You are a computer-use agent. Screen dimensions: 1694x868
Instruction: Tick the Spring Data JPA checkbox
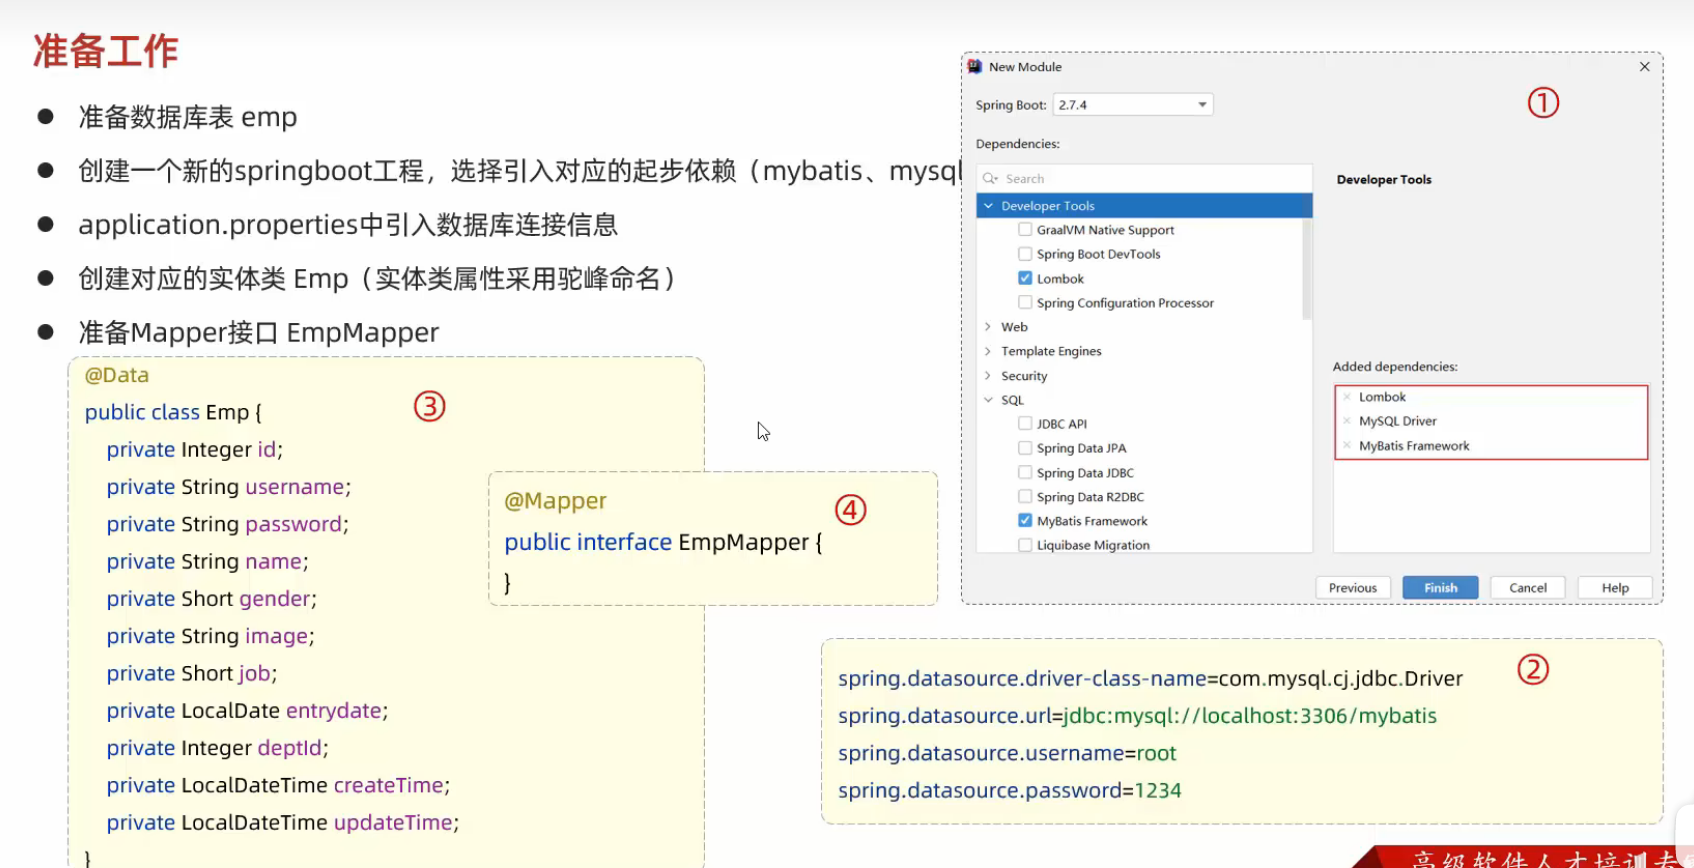coord(1025,448)
